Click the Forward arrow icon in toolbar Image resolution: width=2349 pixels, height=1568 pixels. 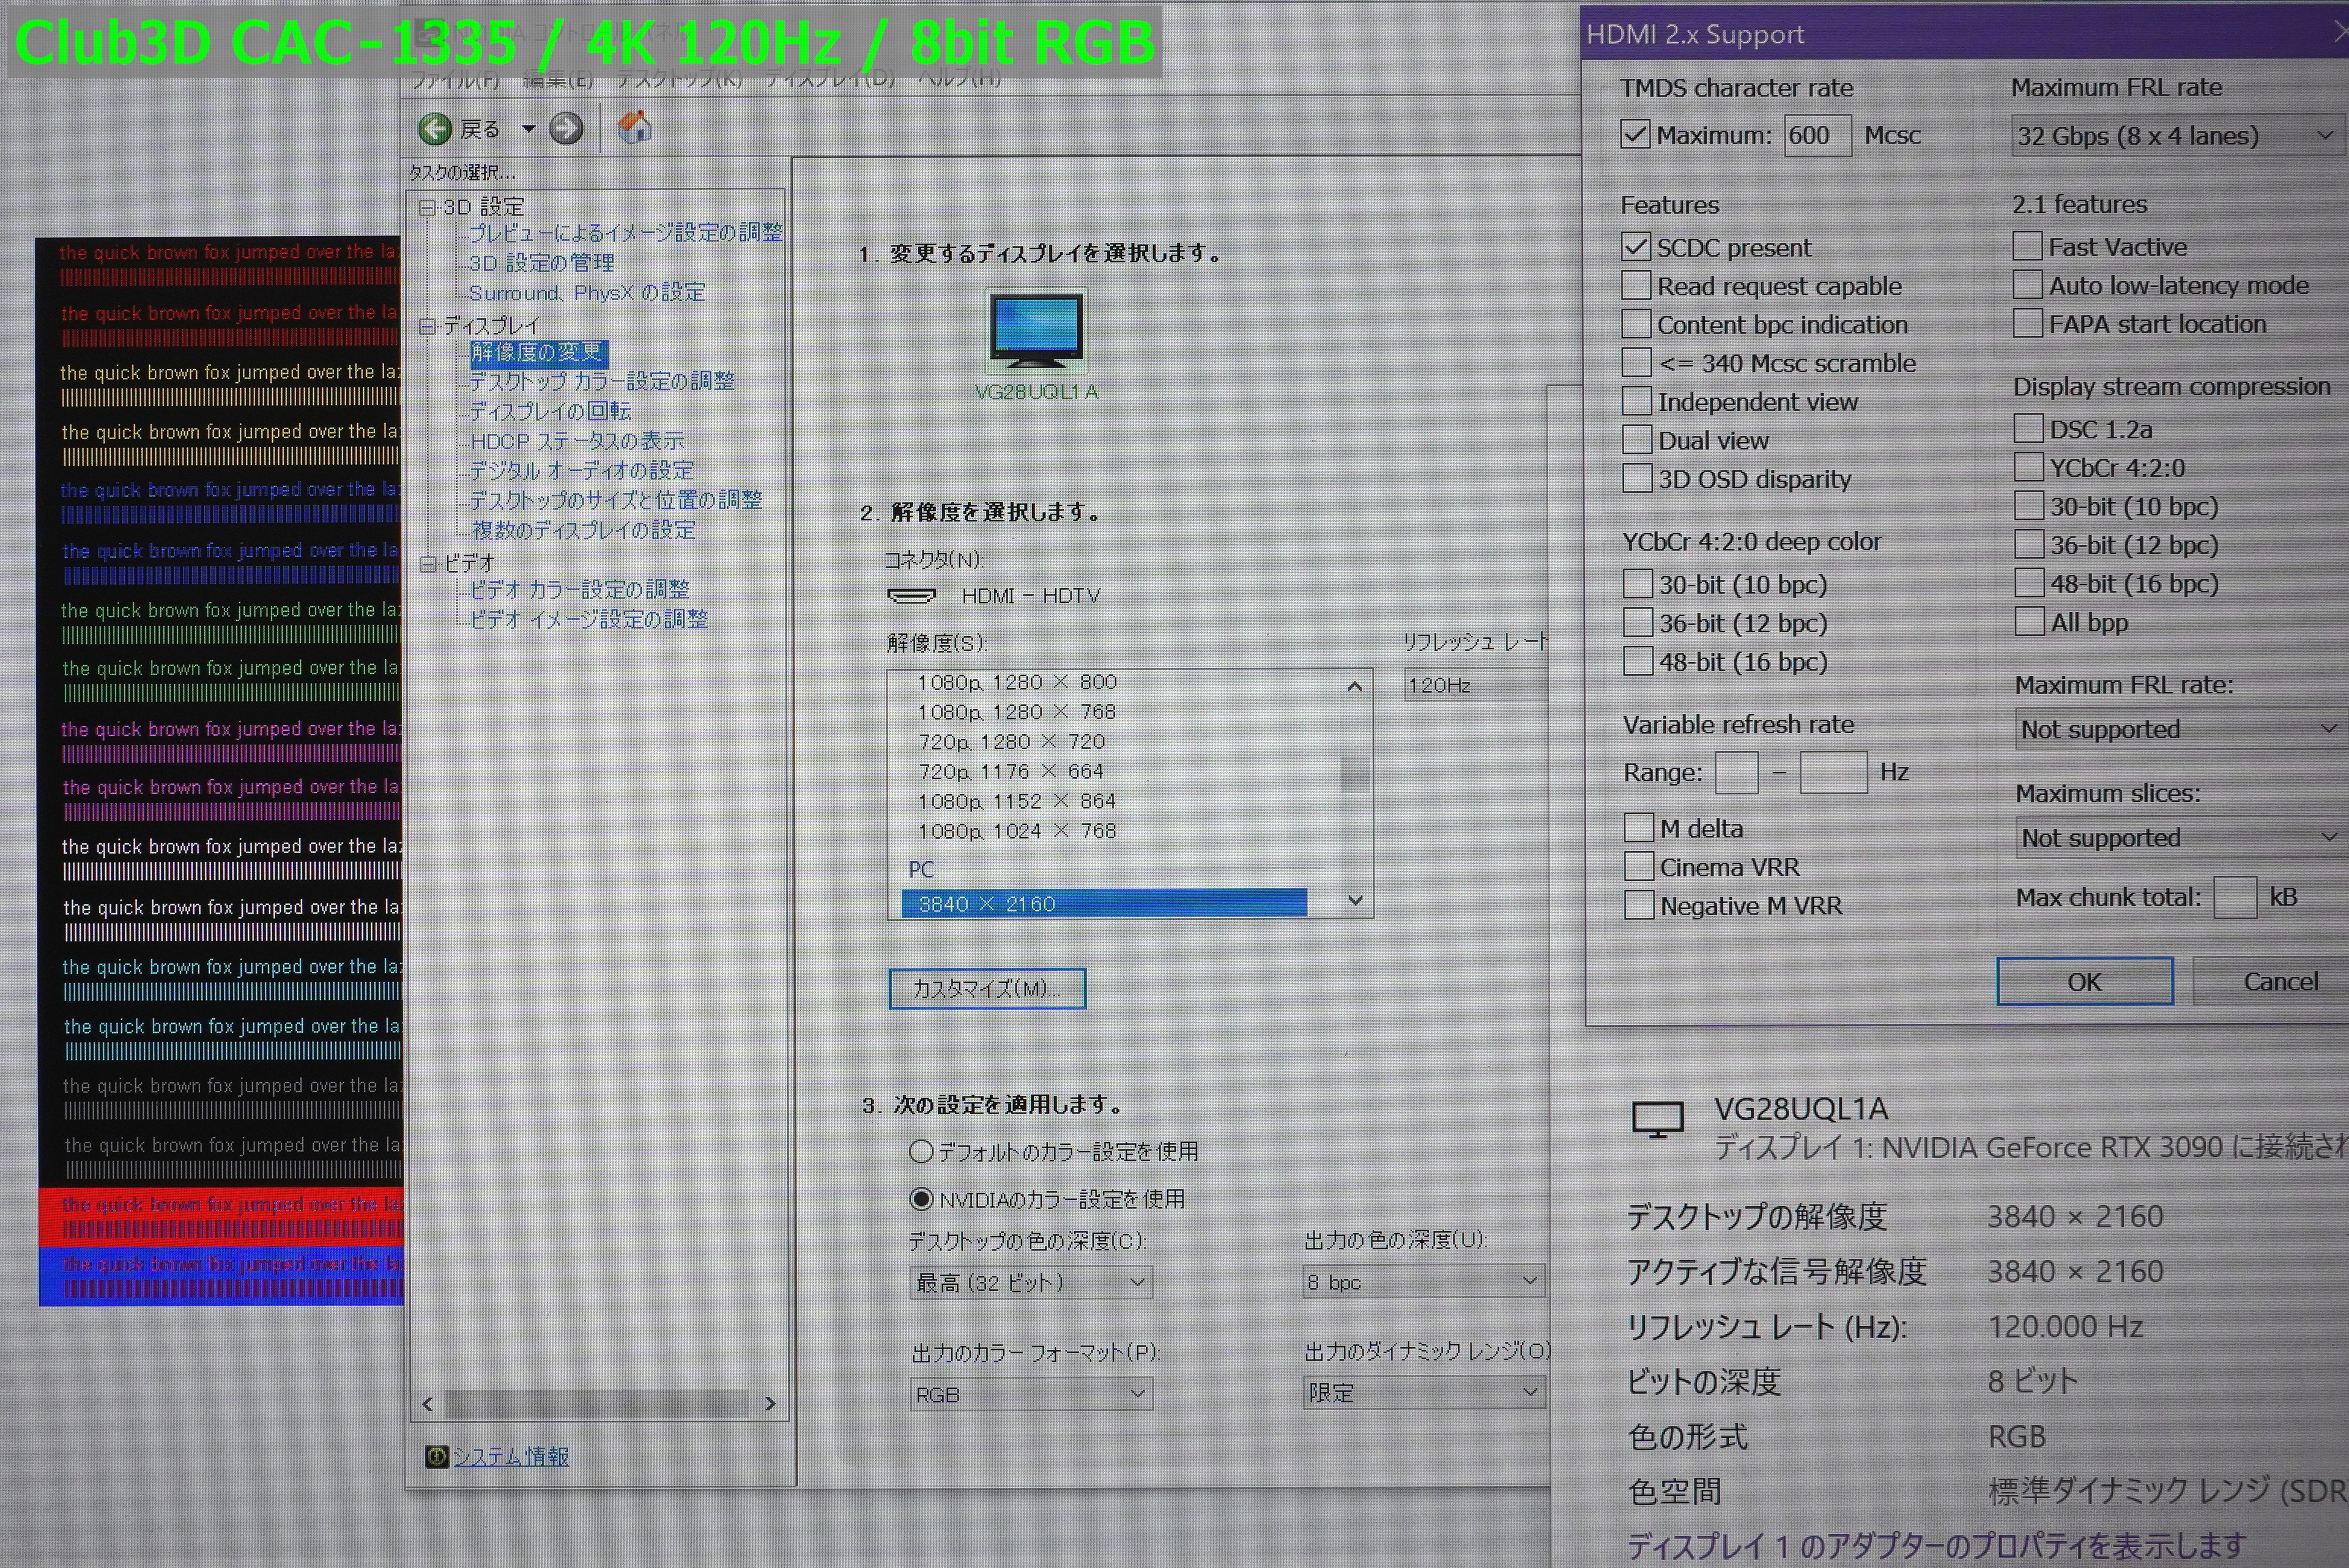566,128
